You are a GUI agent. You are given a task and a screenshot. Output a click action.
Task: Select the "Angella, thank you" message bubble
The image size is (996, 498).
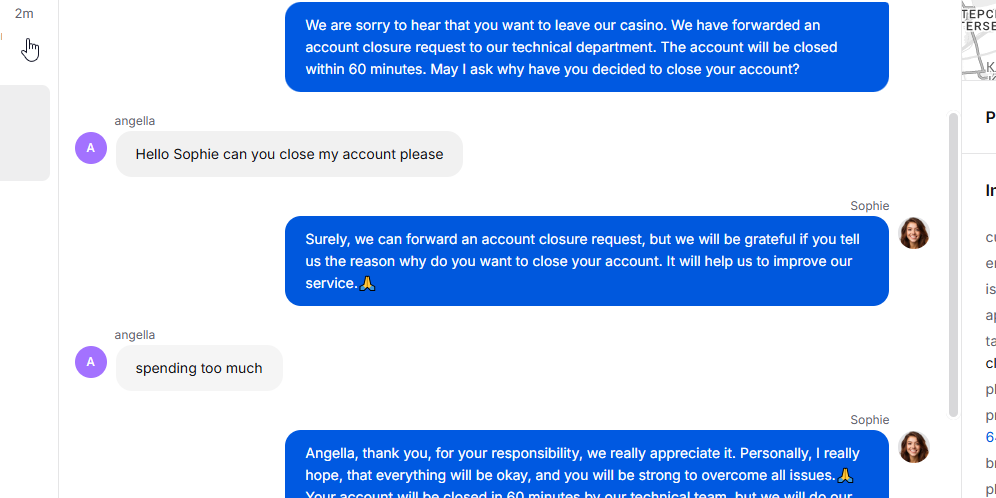pos(586,464)
